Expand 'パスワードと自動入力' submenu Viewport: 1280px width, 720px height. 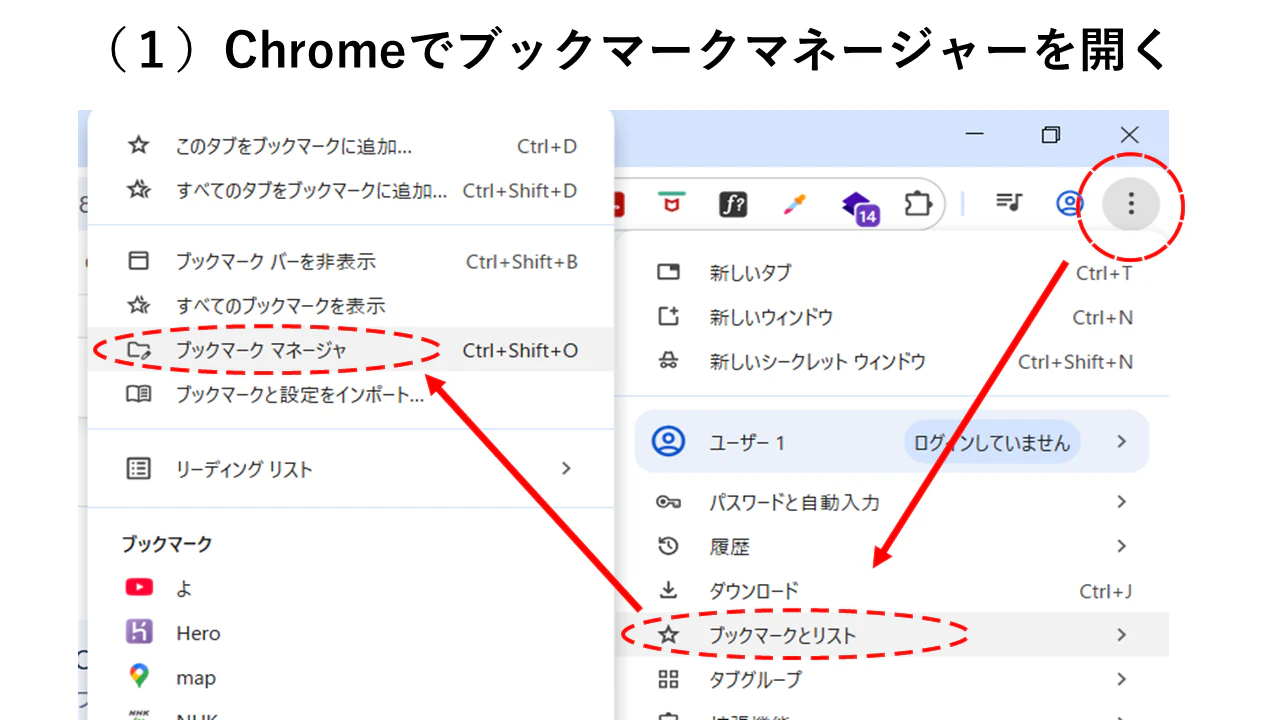coord(892,502)
